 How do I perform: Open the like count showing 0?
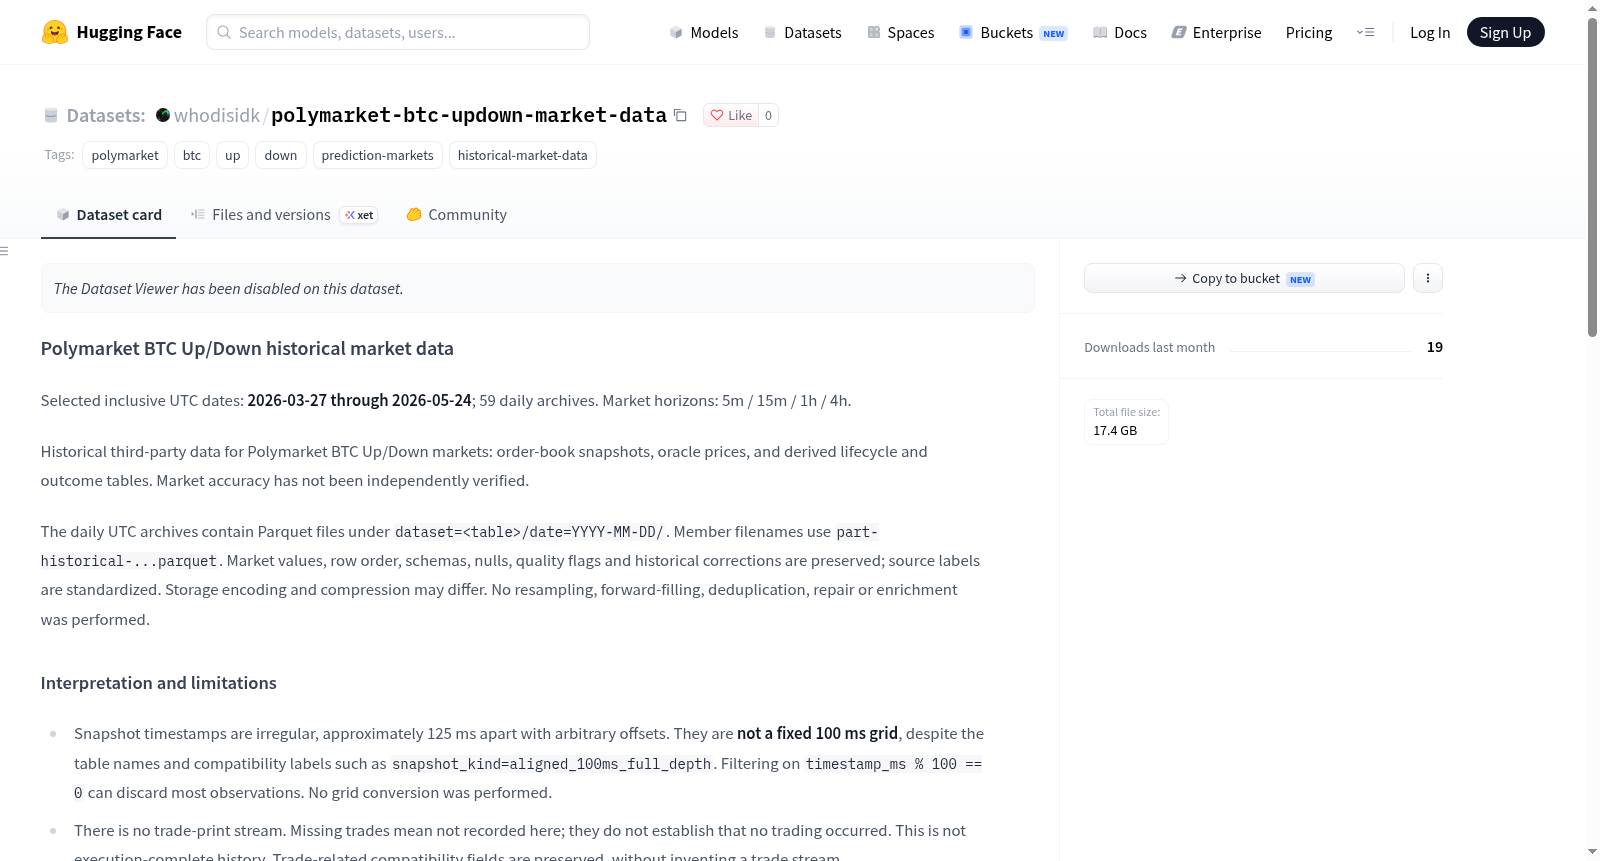click(x=768, y=115)
